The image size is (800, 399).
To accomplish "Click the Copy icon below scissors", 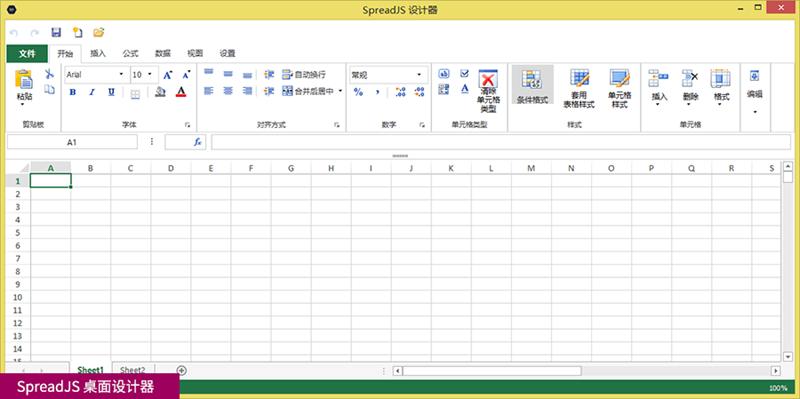I will [49, 90].
